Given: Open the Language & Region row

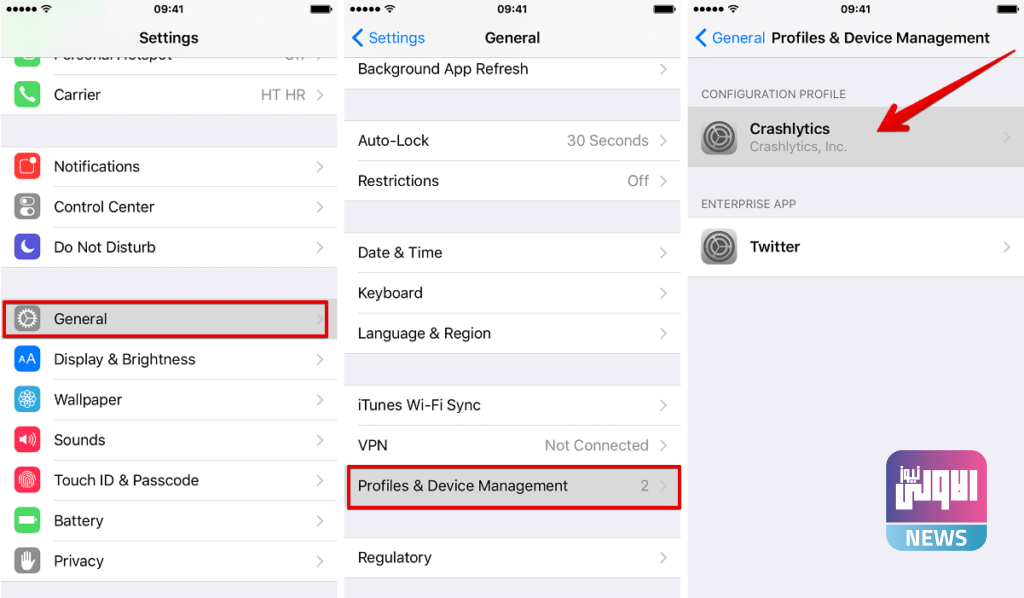Looking at the screenshot, I should (513, 334).
